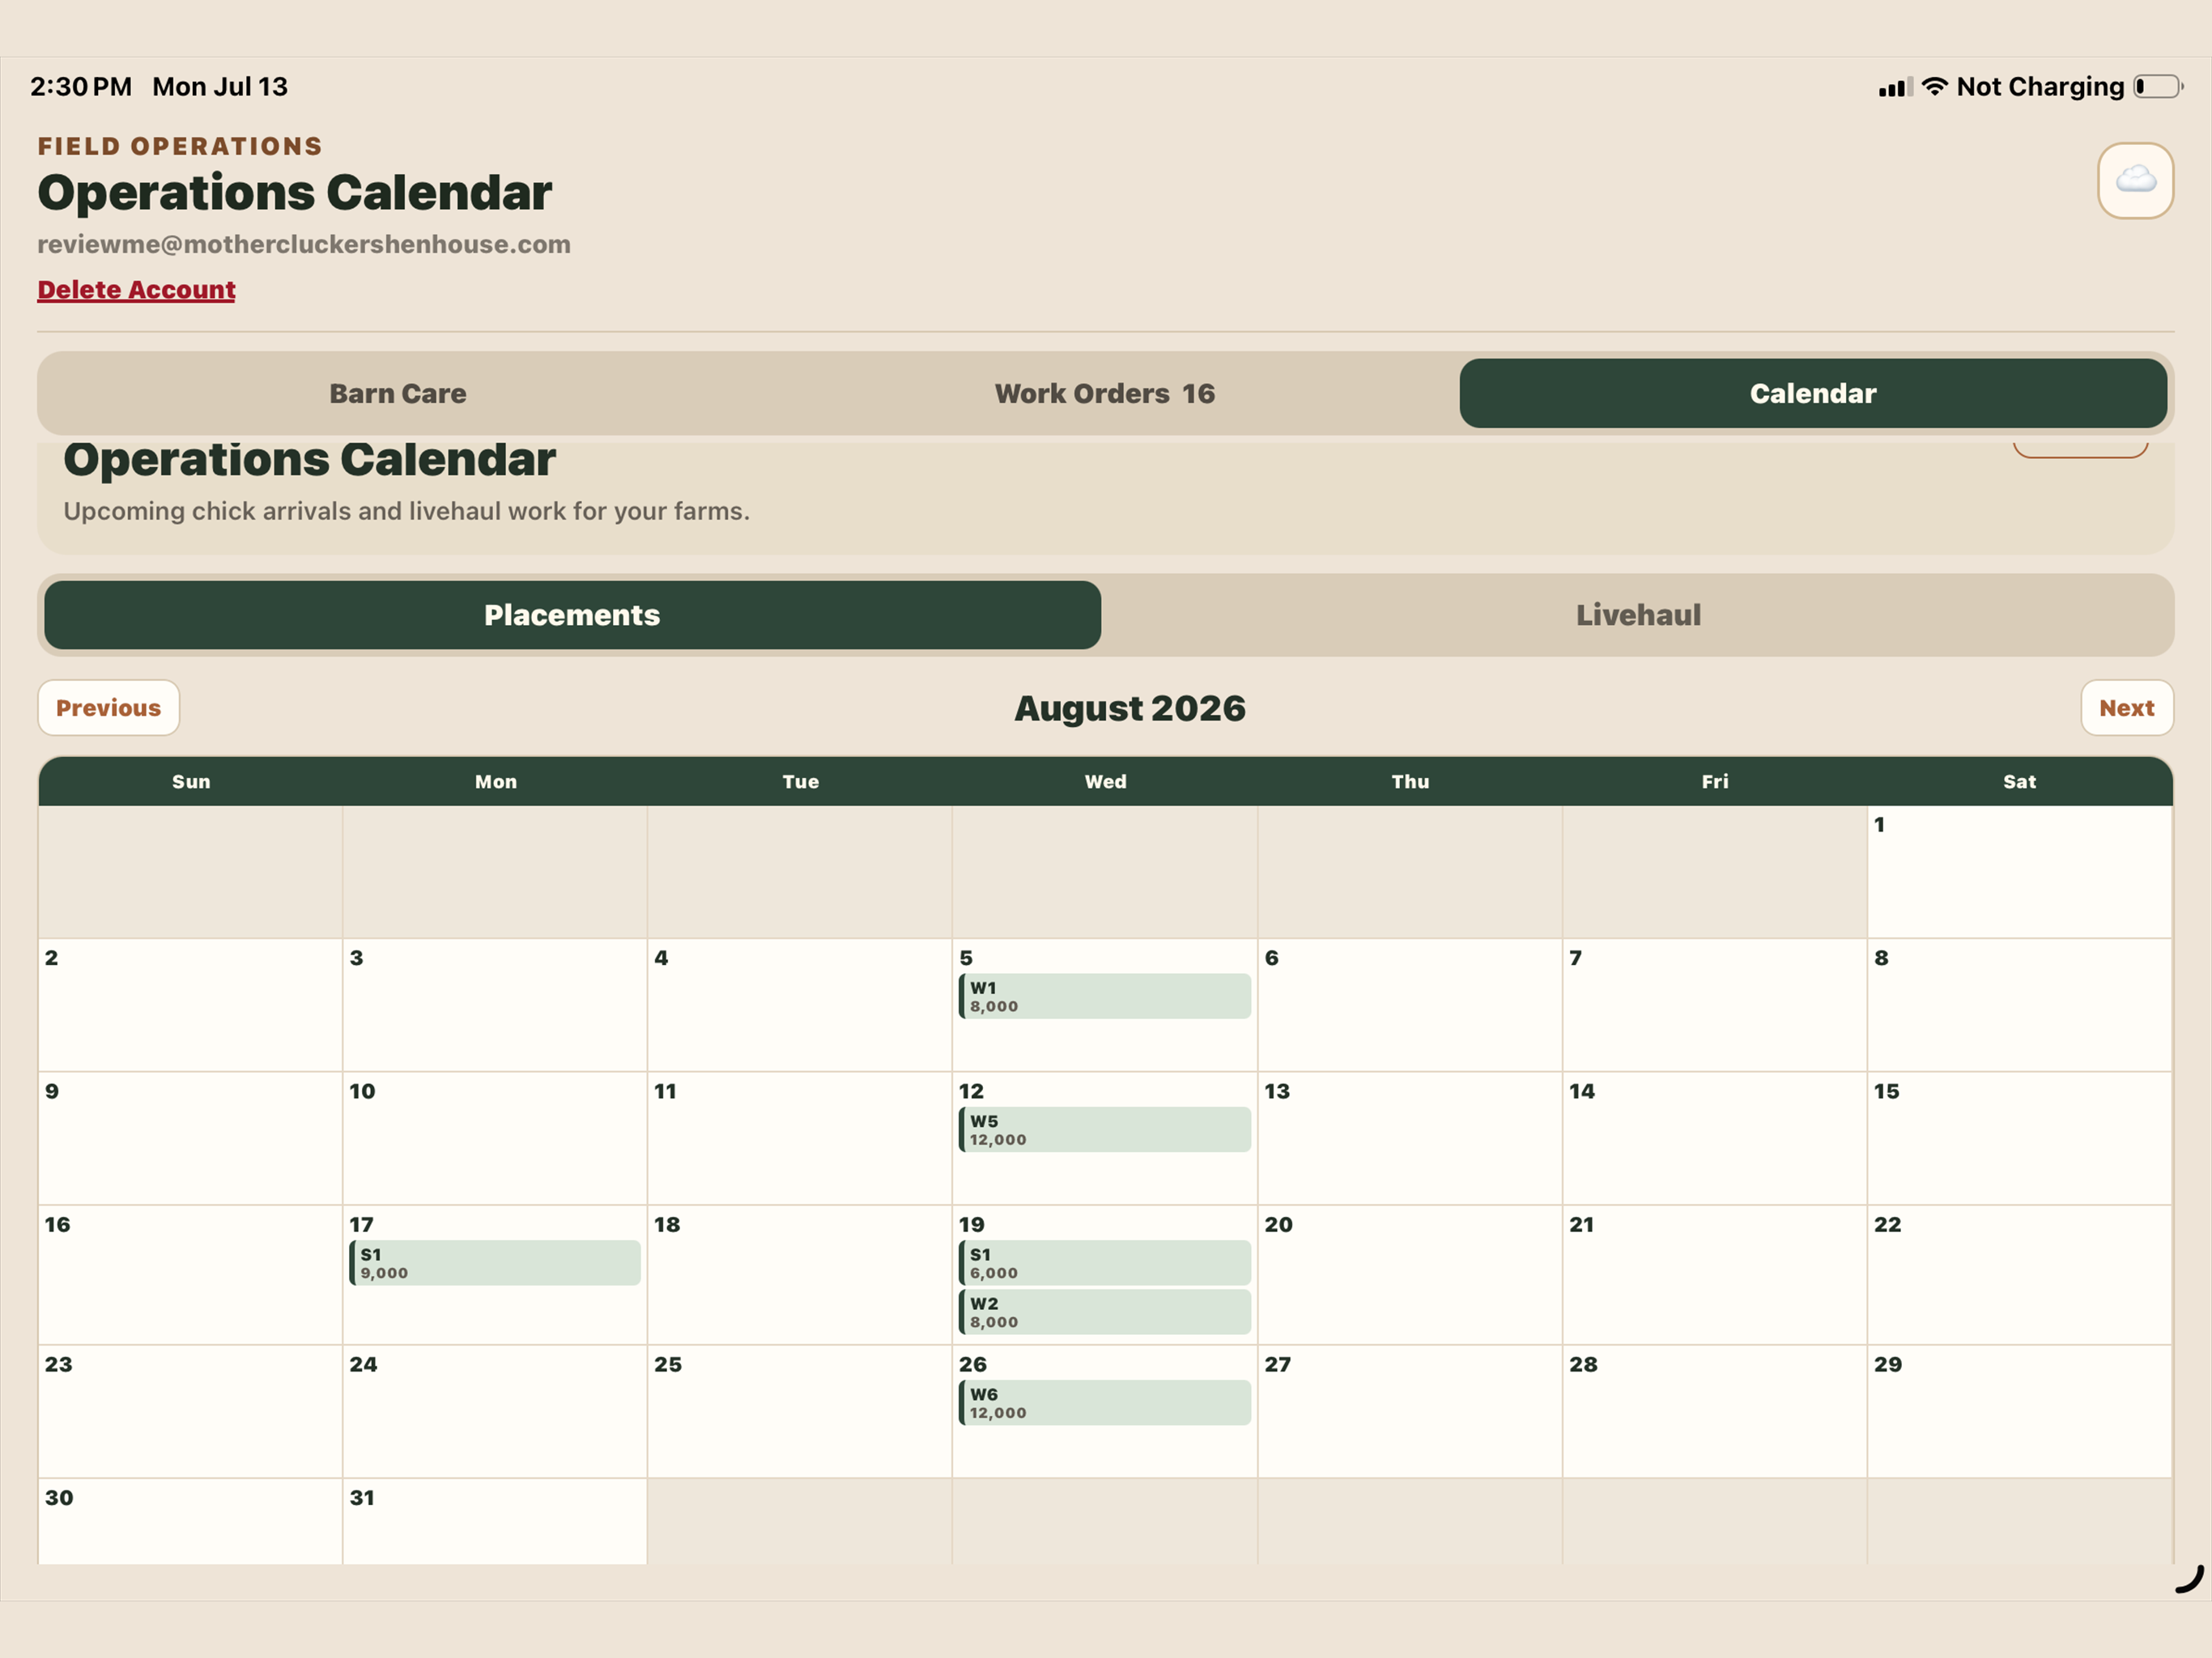Select the August 14 day cell
2212x1658 pixels.
[1714, 1138]
